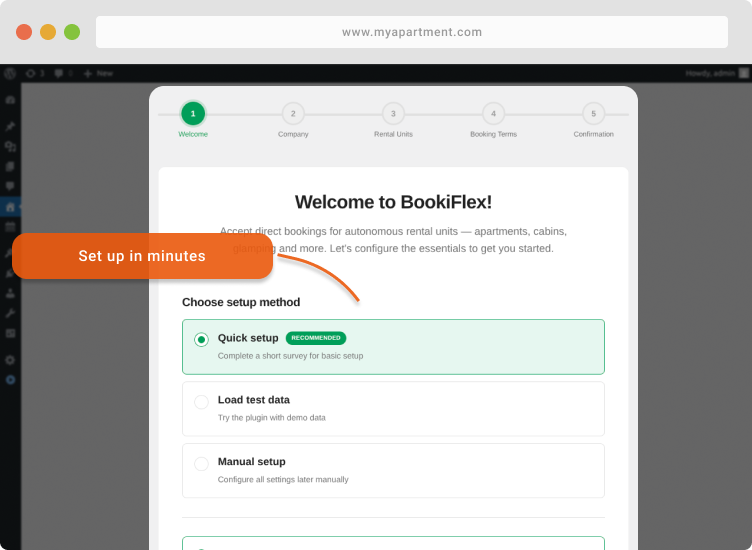Click 'Try the plugin with demo data'
752x550 pixels.
tap(271, 418)
